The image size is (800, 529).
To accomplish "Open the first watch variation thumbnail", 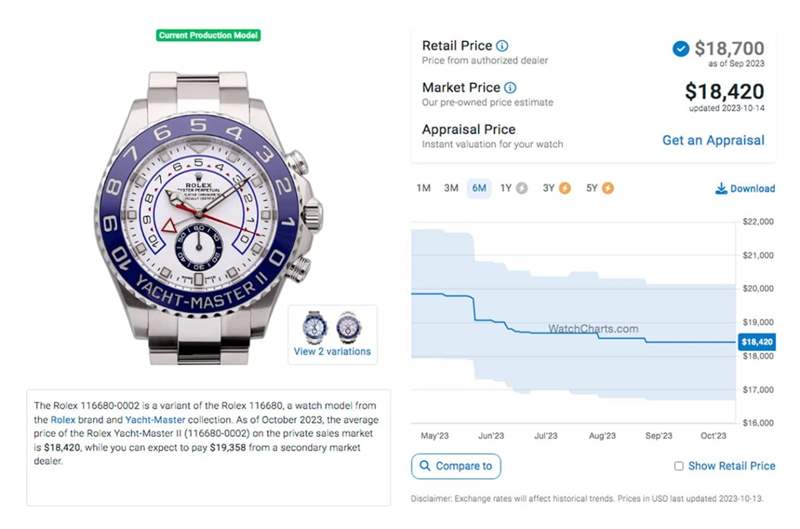I will [315, 326].
